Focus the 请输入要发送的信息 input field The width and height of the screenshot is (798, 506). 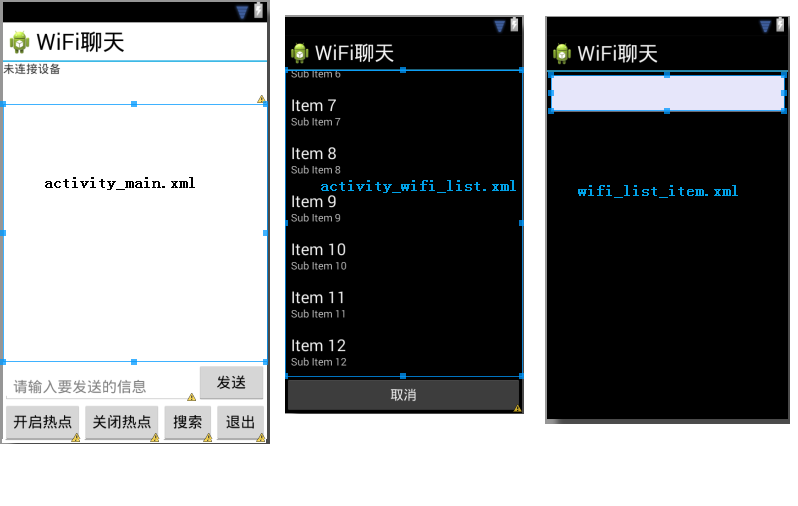(101, 387)
